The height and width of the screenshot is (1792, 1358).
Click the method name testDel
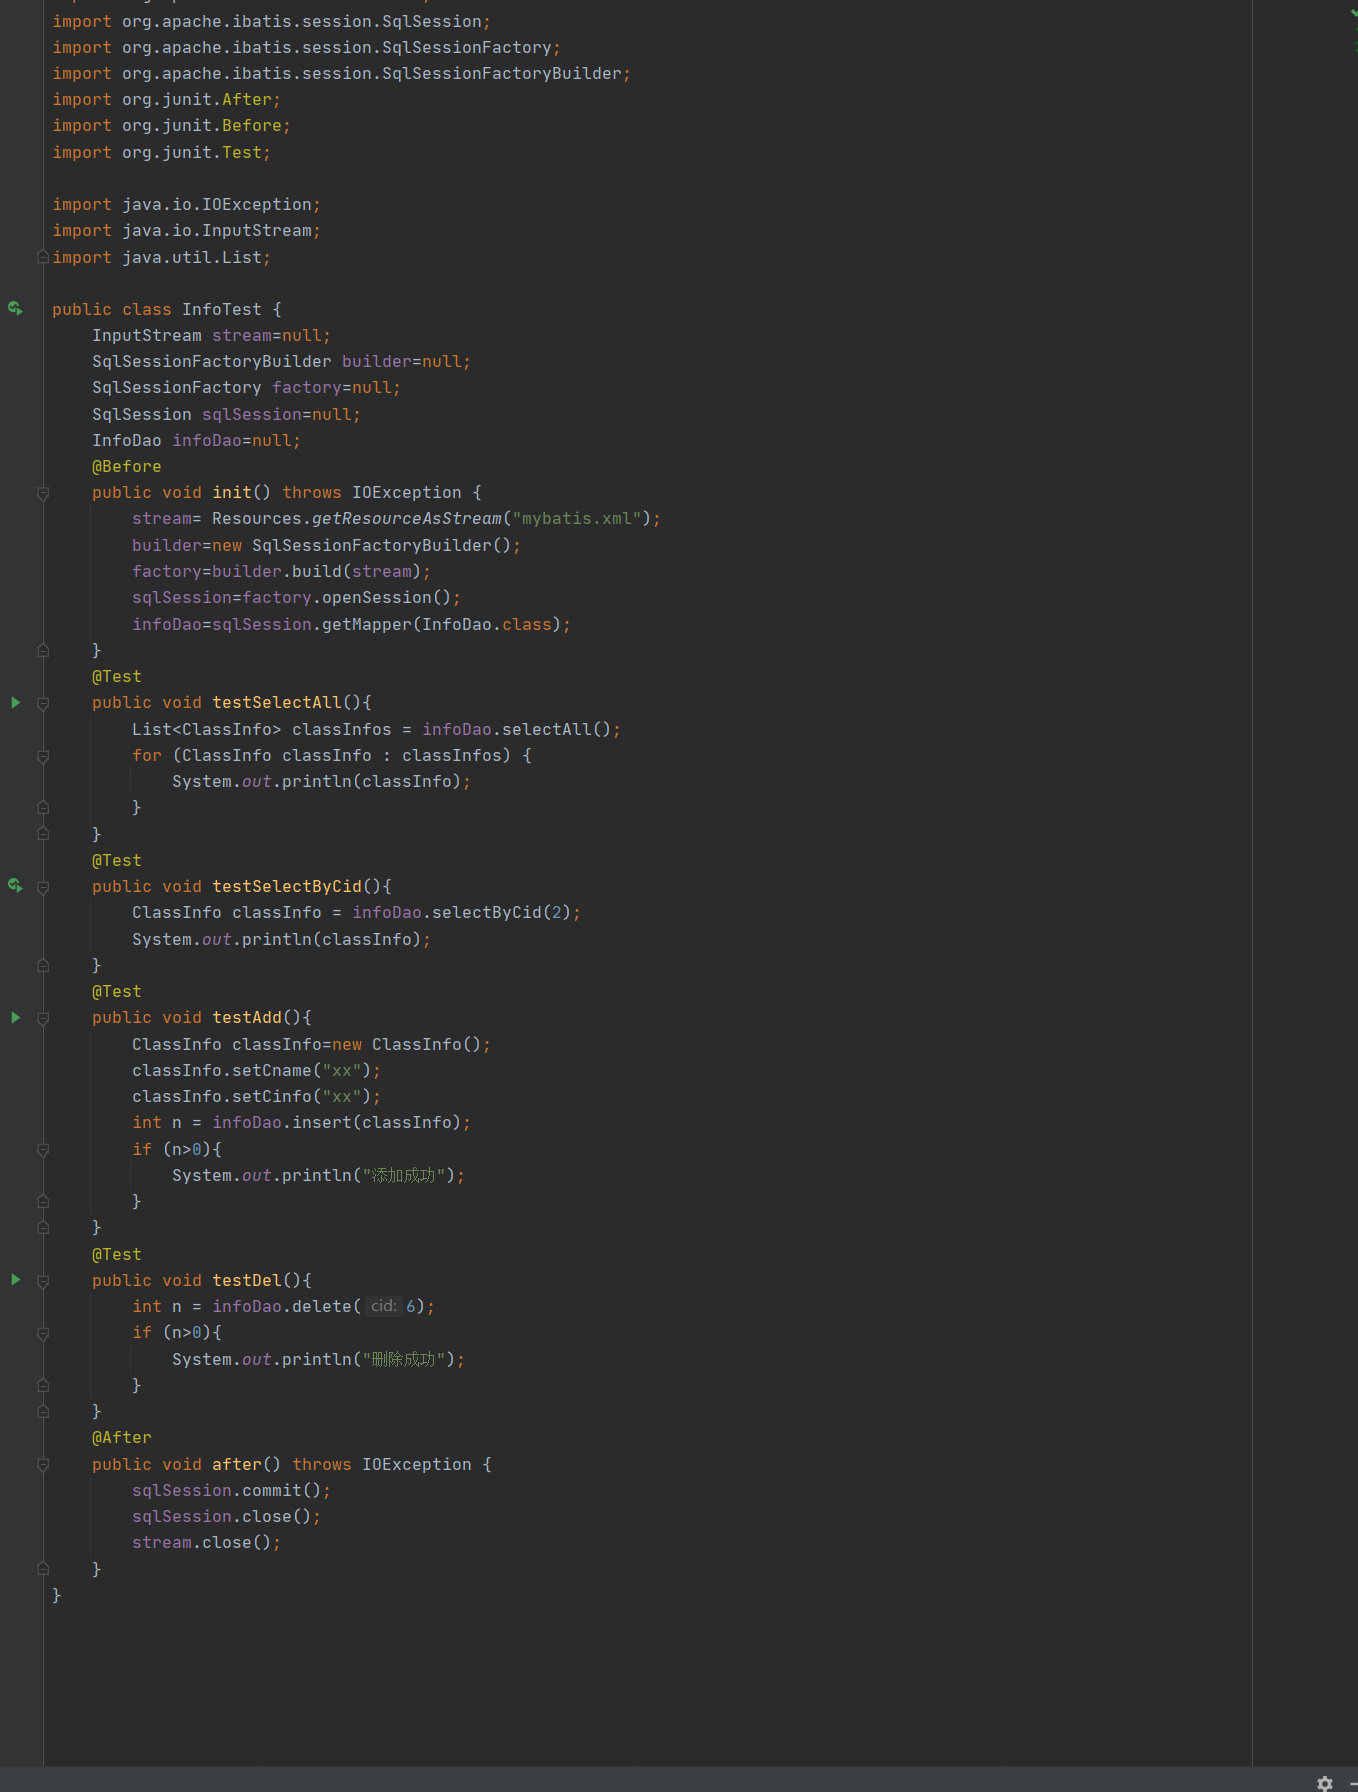pos(247,1280)
